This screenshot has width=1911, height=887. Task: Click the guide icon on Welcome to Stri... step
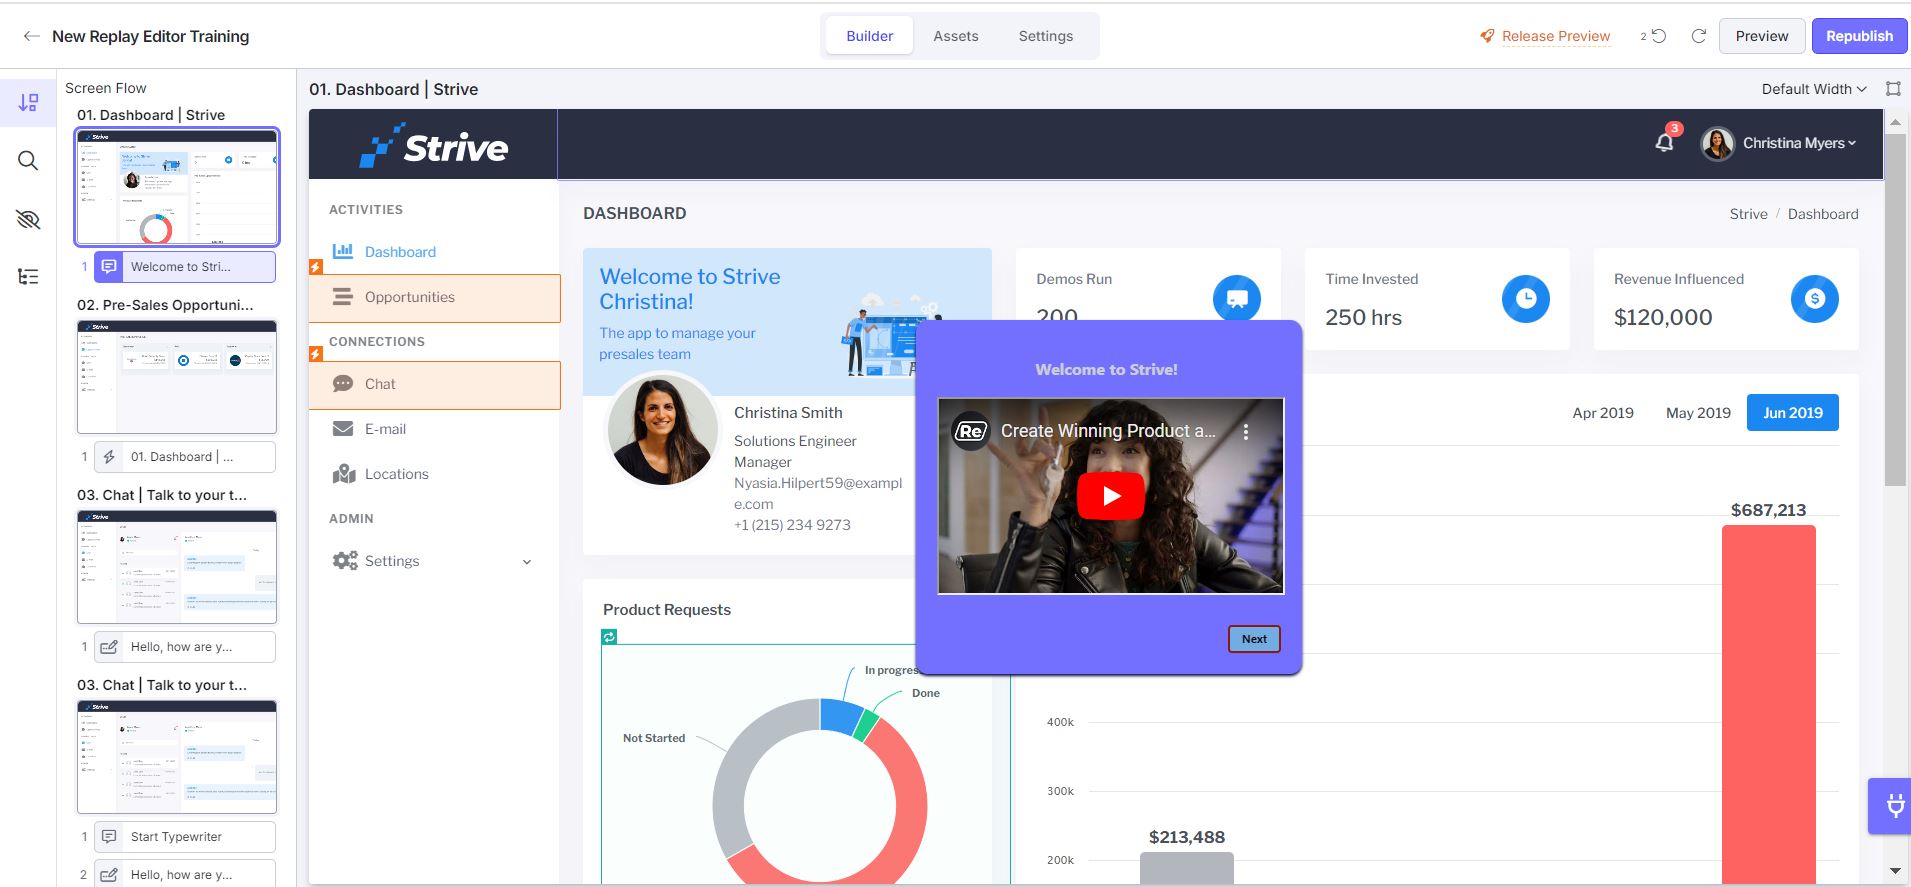[109, 267]
